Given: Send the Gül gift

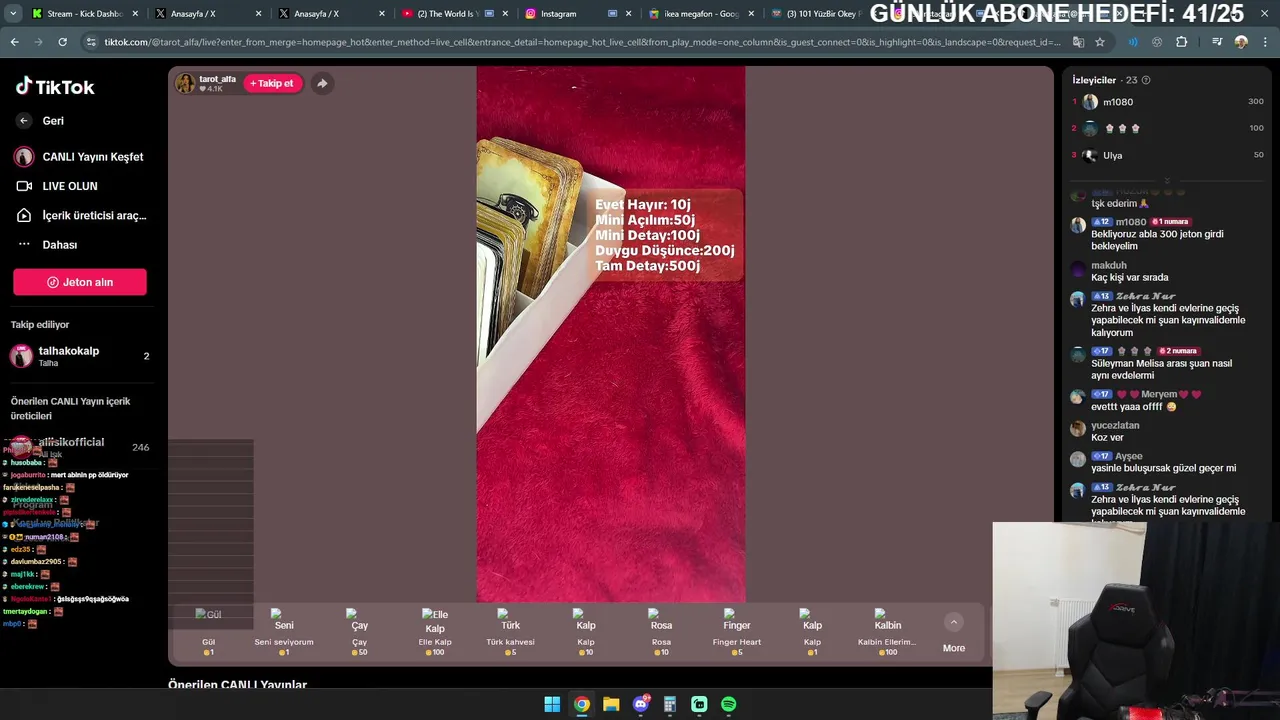Looking at the screenshot, I should (208, 631).
